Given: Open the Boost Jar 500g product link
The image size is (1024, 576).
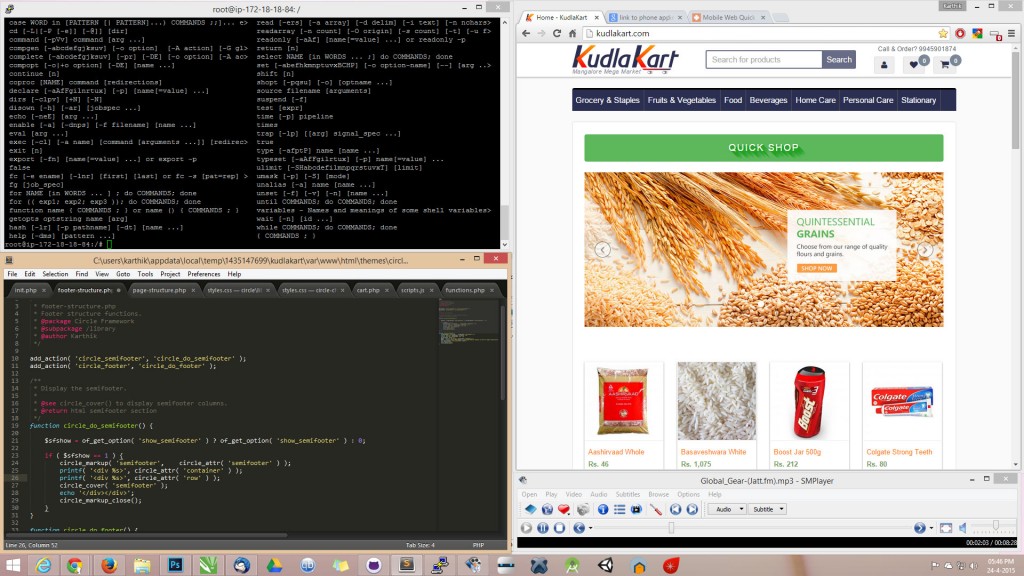Looking at the screenshot, I should click(x=797, y=452).
